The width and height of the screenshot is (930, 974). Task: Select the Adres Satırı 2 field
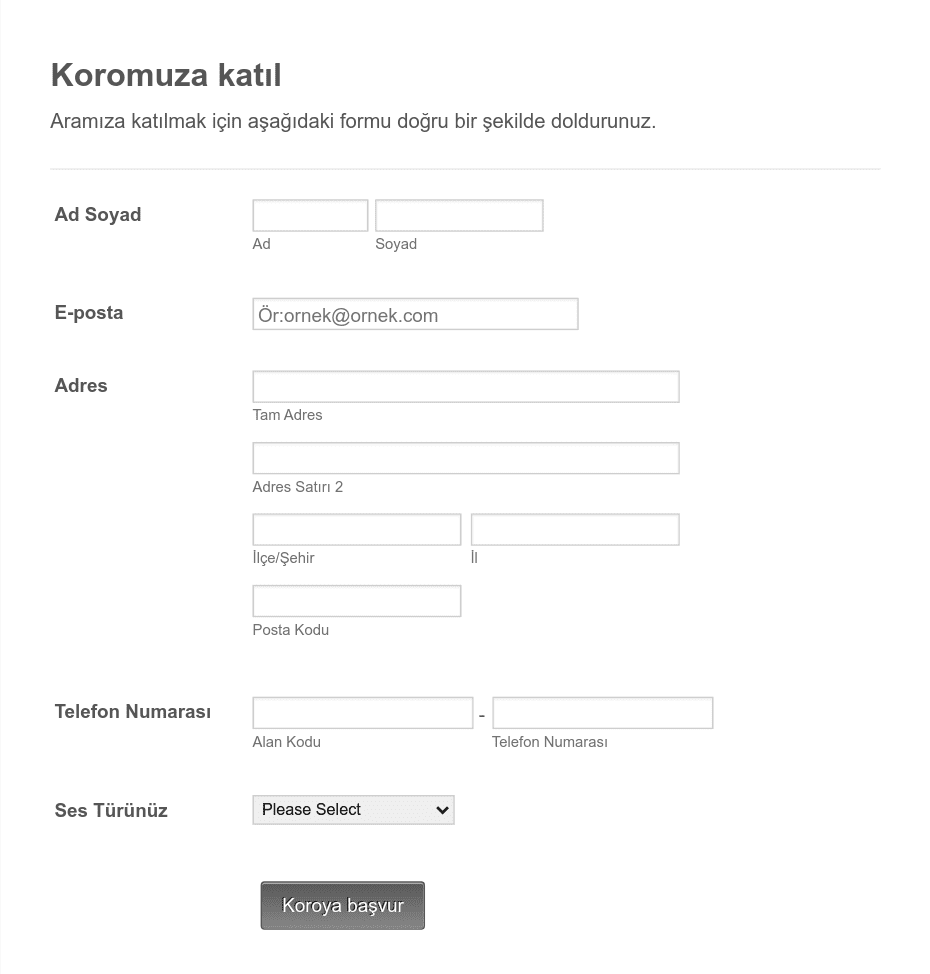tap(466, 458)
